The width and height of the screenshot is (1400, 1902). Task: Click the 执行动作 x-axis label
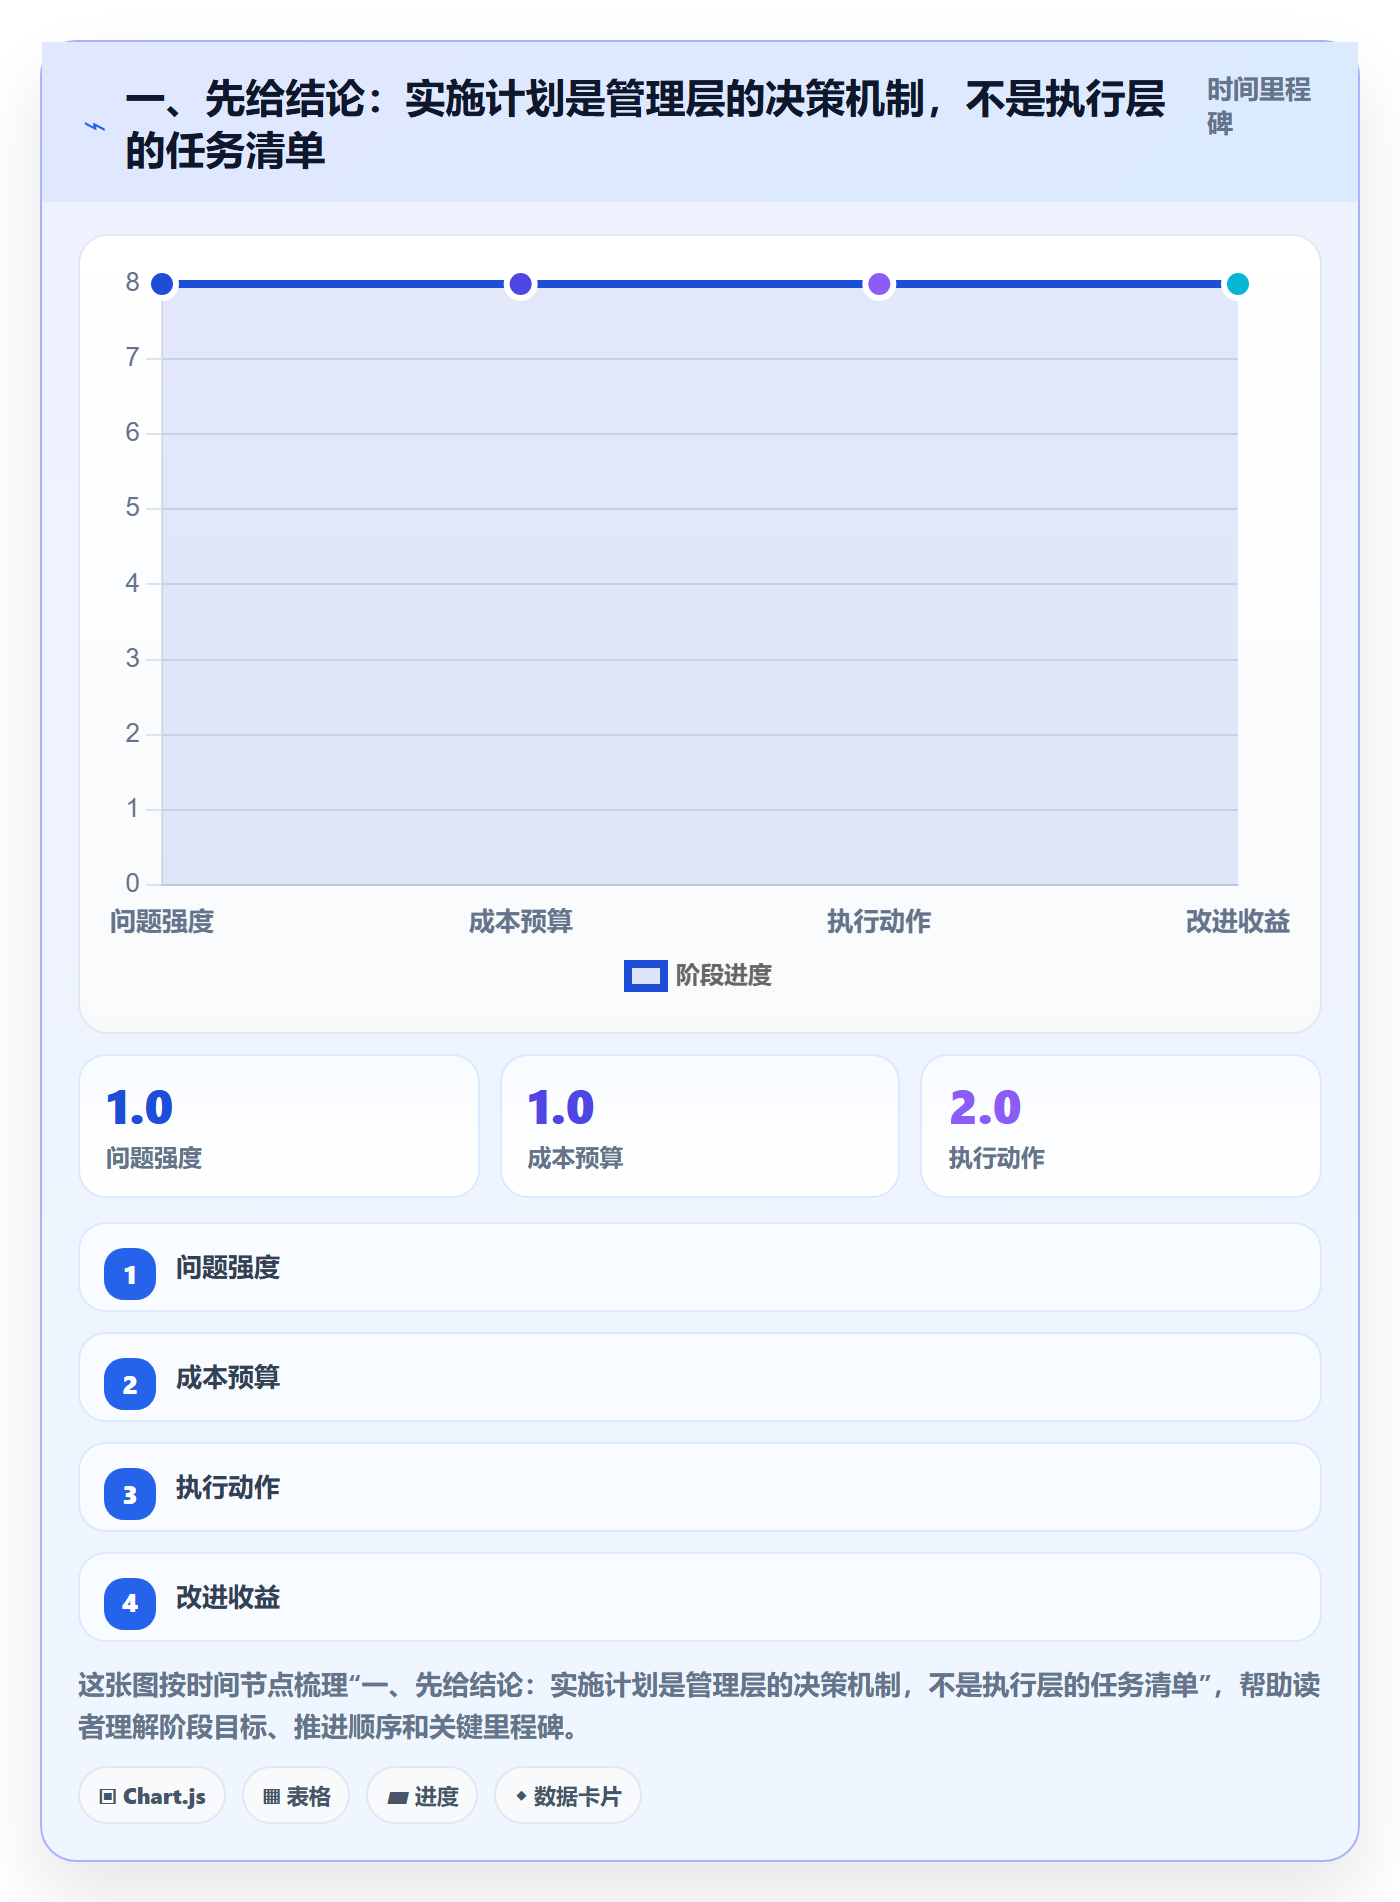click(x=879, y=922)
